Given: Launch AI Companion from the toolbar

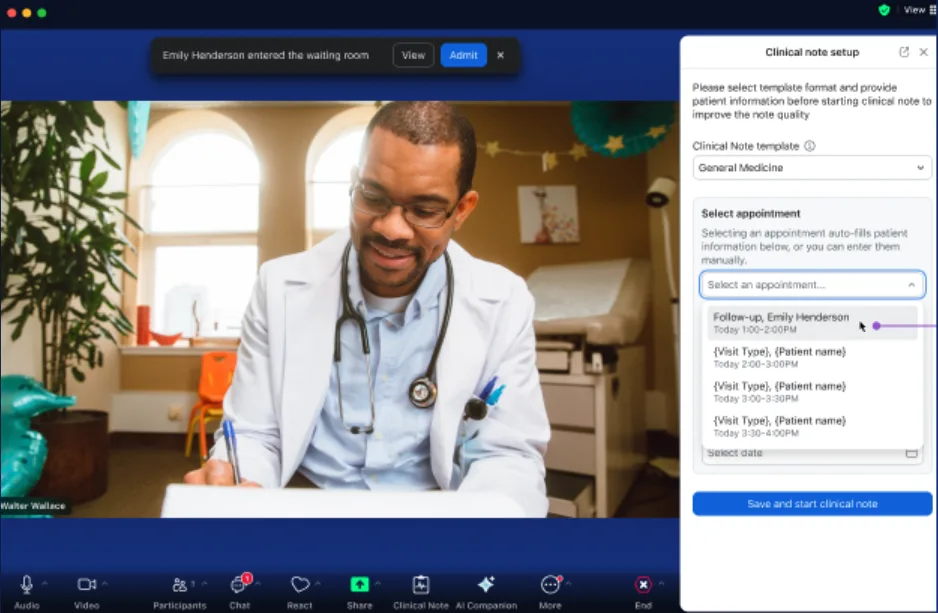Looking at the screenshot, I should point(486,584).
